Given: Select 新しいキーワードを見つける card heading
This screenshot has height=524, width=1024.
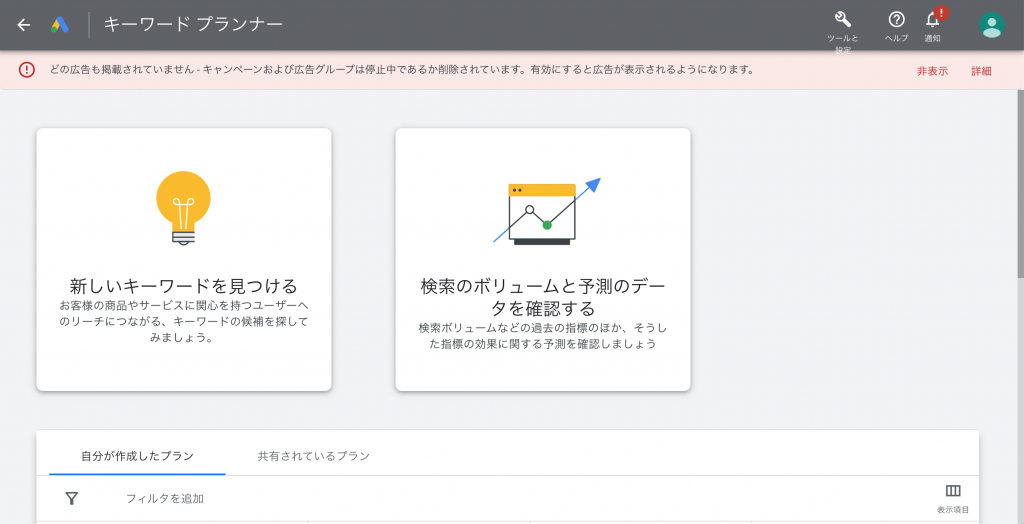Looking at the screenshot, I should click(184, 286).
